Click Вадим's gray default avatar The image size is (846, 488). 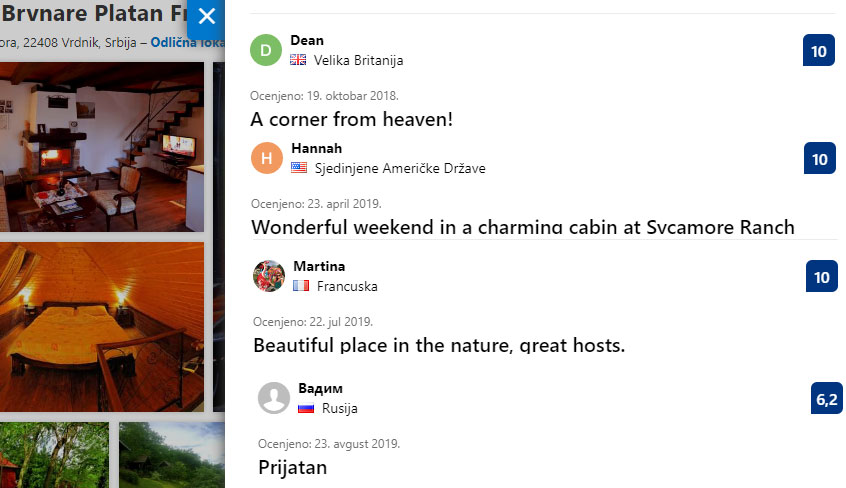pyautogui.click(x=274, y=398)
